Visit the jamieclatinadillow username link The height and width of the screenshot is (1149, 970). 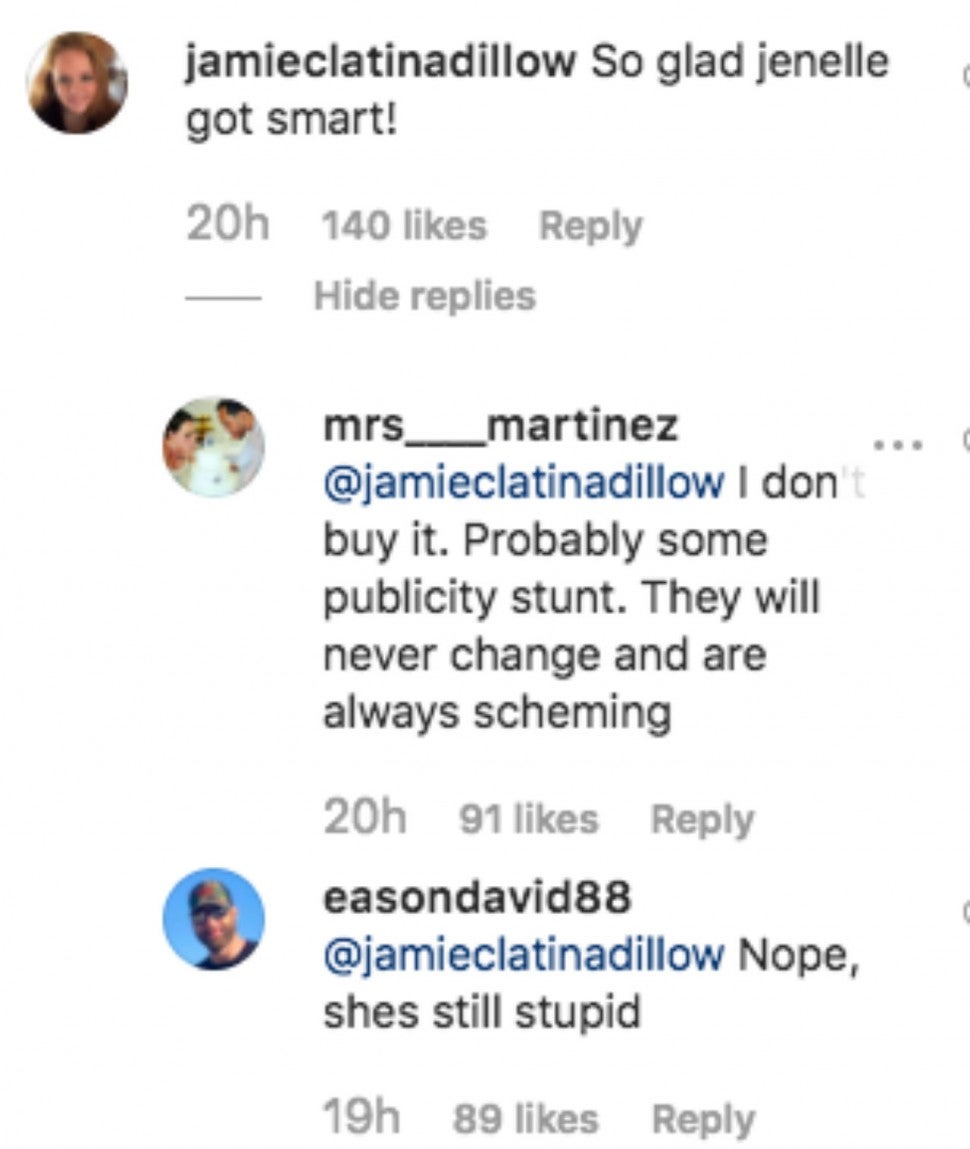(x=380, y=64)
